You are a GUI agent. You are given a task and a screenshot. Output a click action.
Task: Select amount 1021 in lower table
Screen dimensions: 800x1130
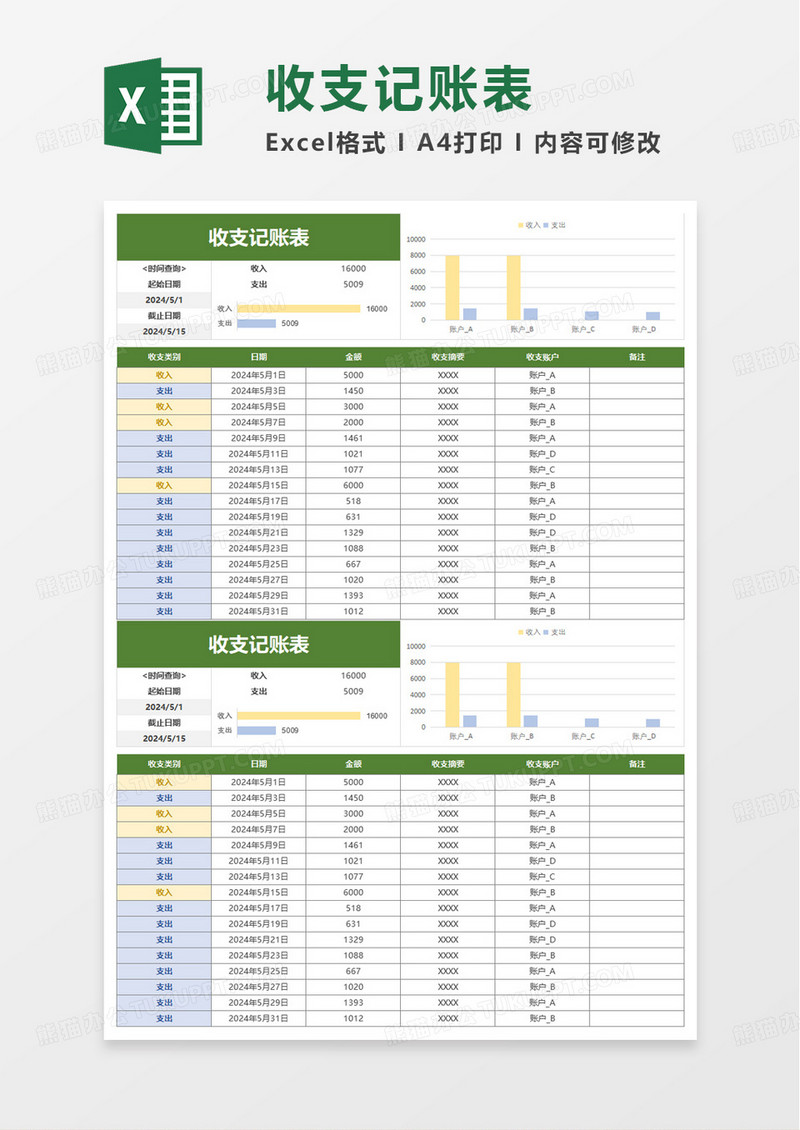[353, 861]
